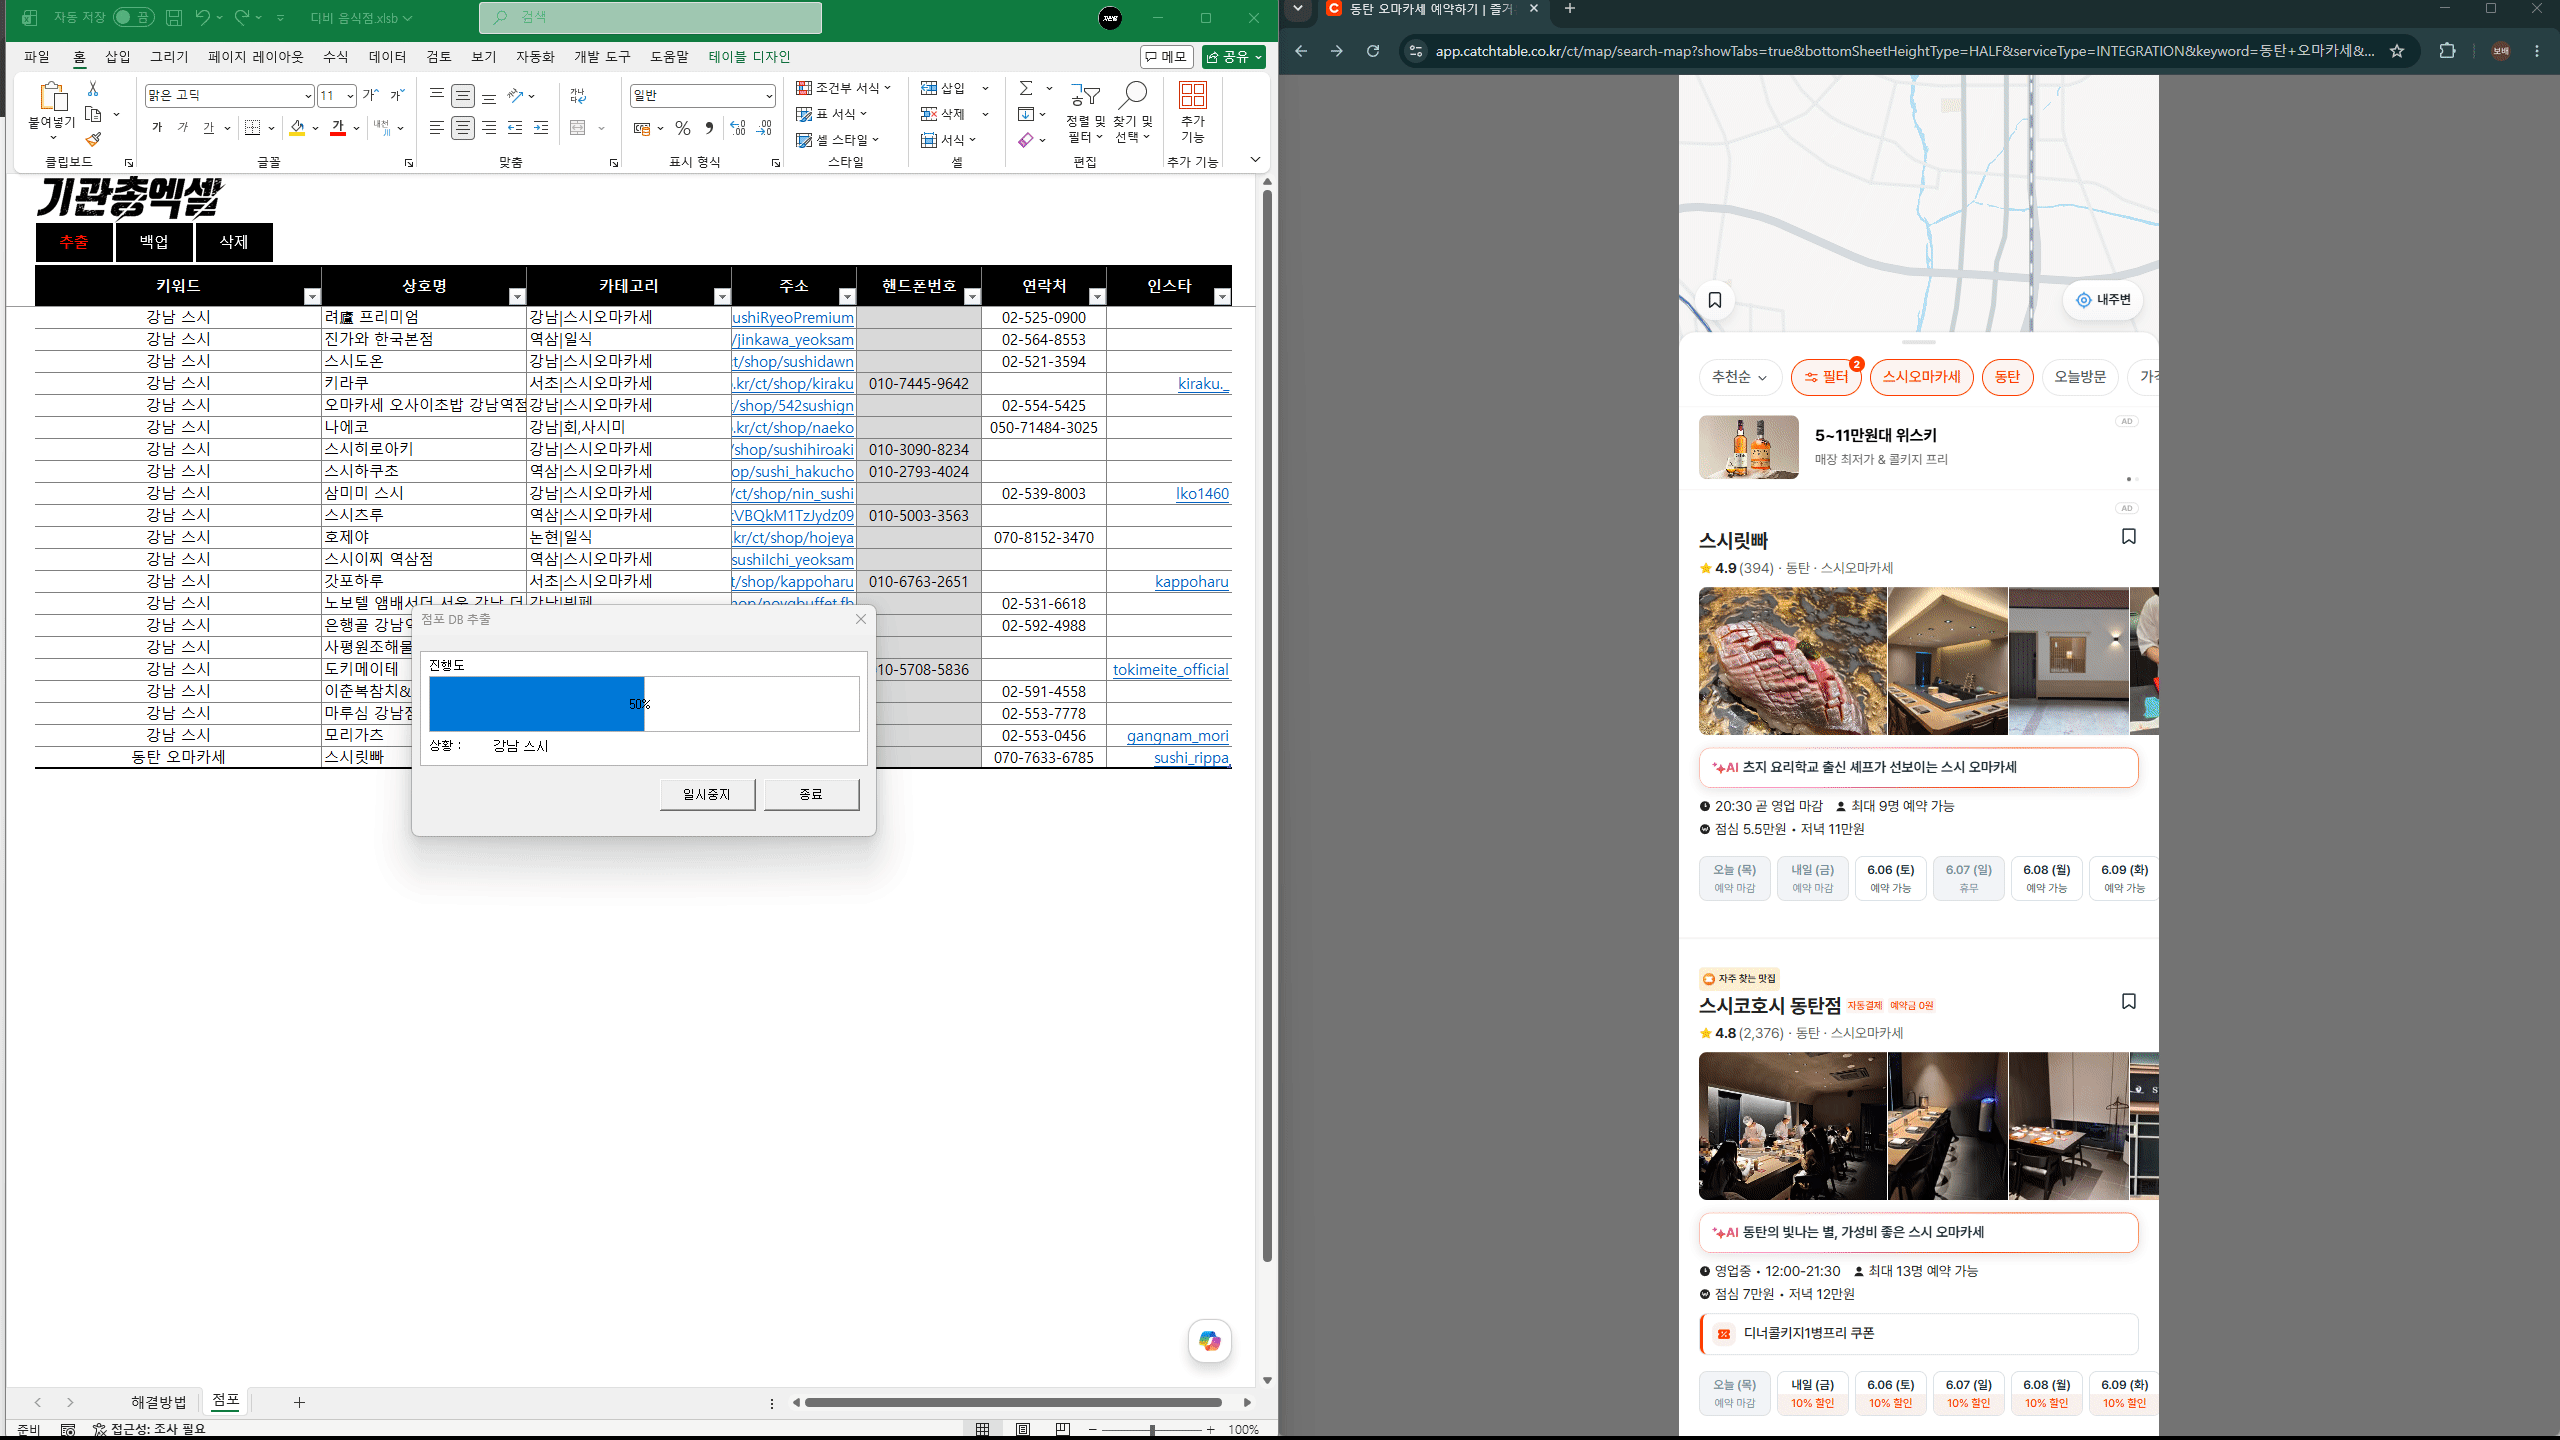Click the Clear eraser icon in editing group
The image size is (2560, 1440).
pyautogui.click(x=1026, y=140)
